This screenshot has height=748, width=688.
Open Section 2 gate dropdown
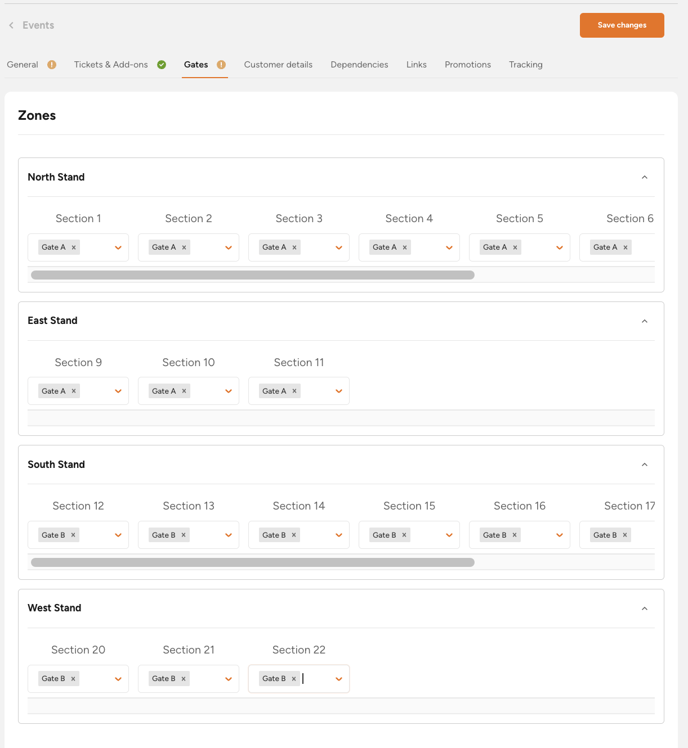pos(228,248)
